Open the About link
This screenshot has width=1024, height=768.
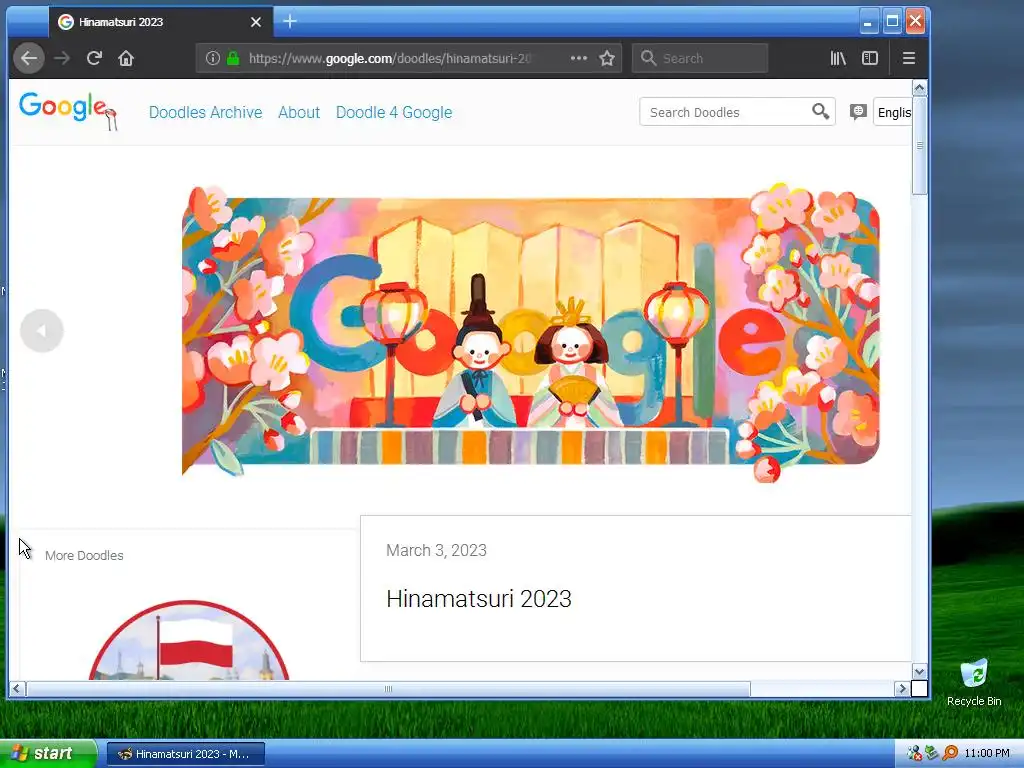point(299,112)
